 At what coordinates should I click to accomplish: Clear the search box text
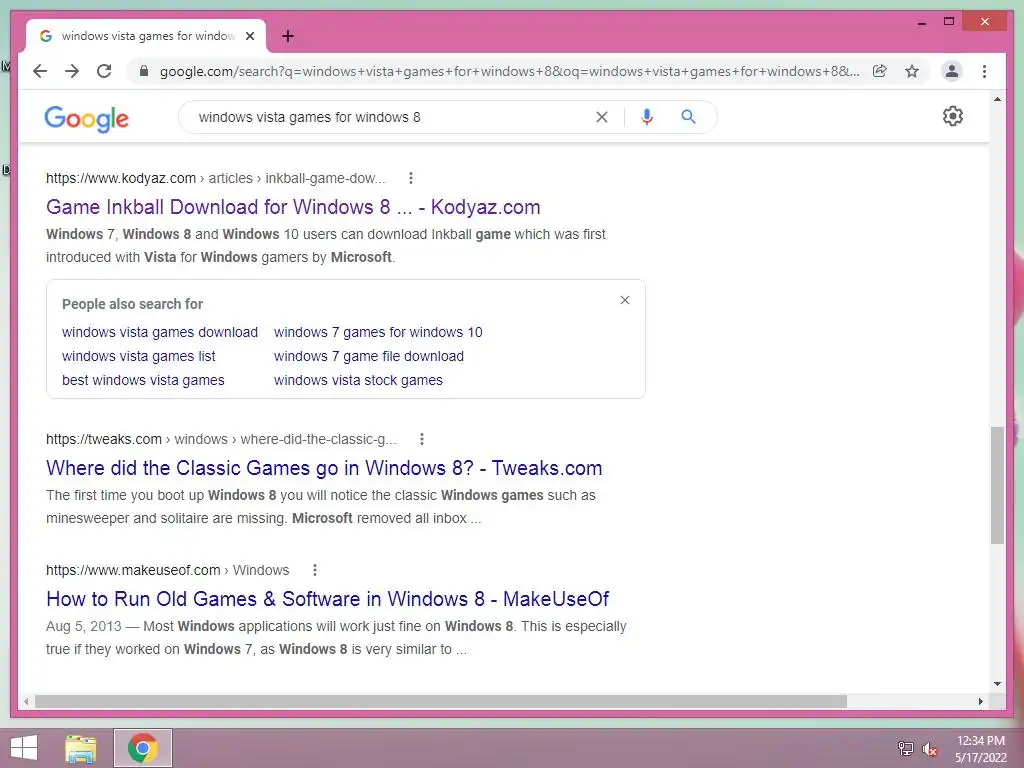[601, 117]
